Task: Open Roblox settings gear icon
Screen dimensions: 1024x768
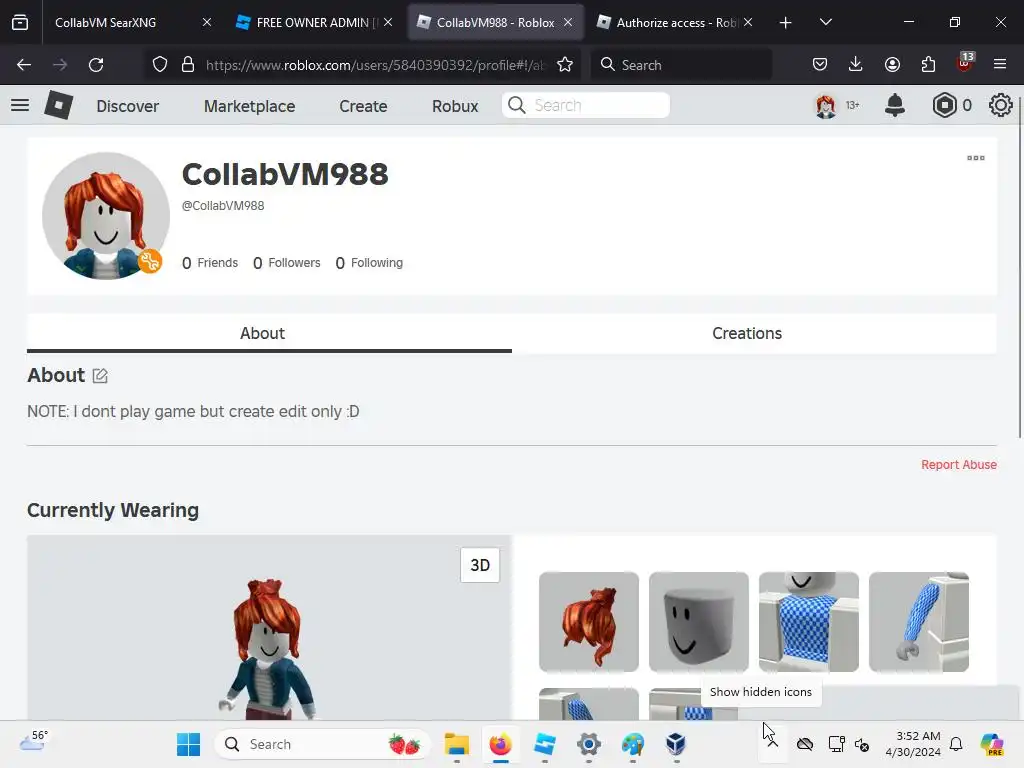Action: (1000, 105)
